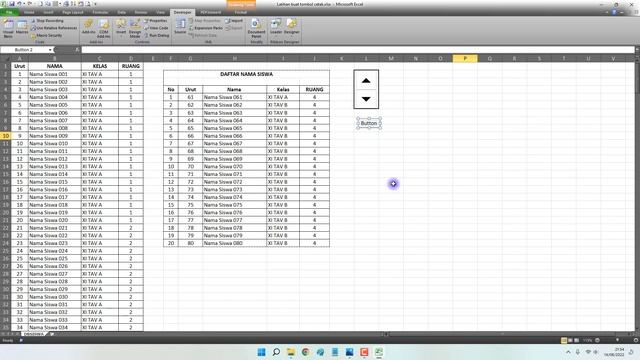The height and width of the screenshot is (360, 640).
Task: Open the Drawing Tools Format tab
Action: (241, 12)
